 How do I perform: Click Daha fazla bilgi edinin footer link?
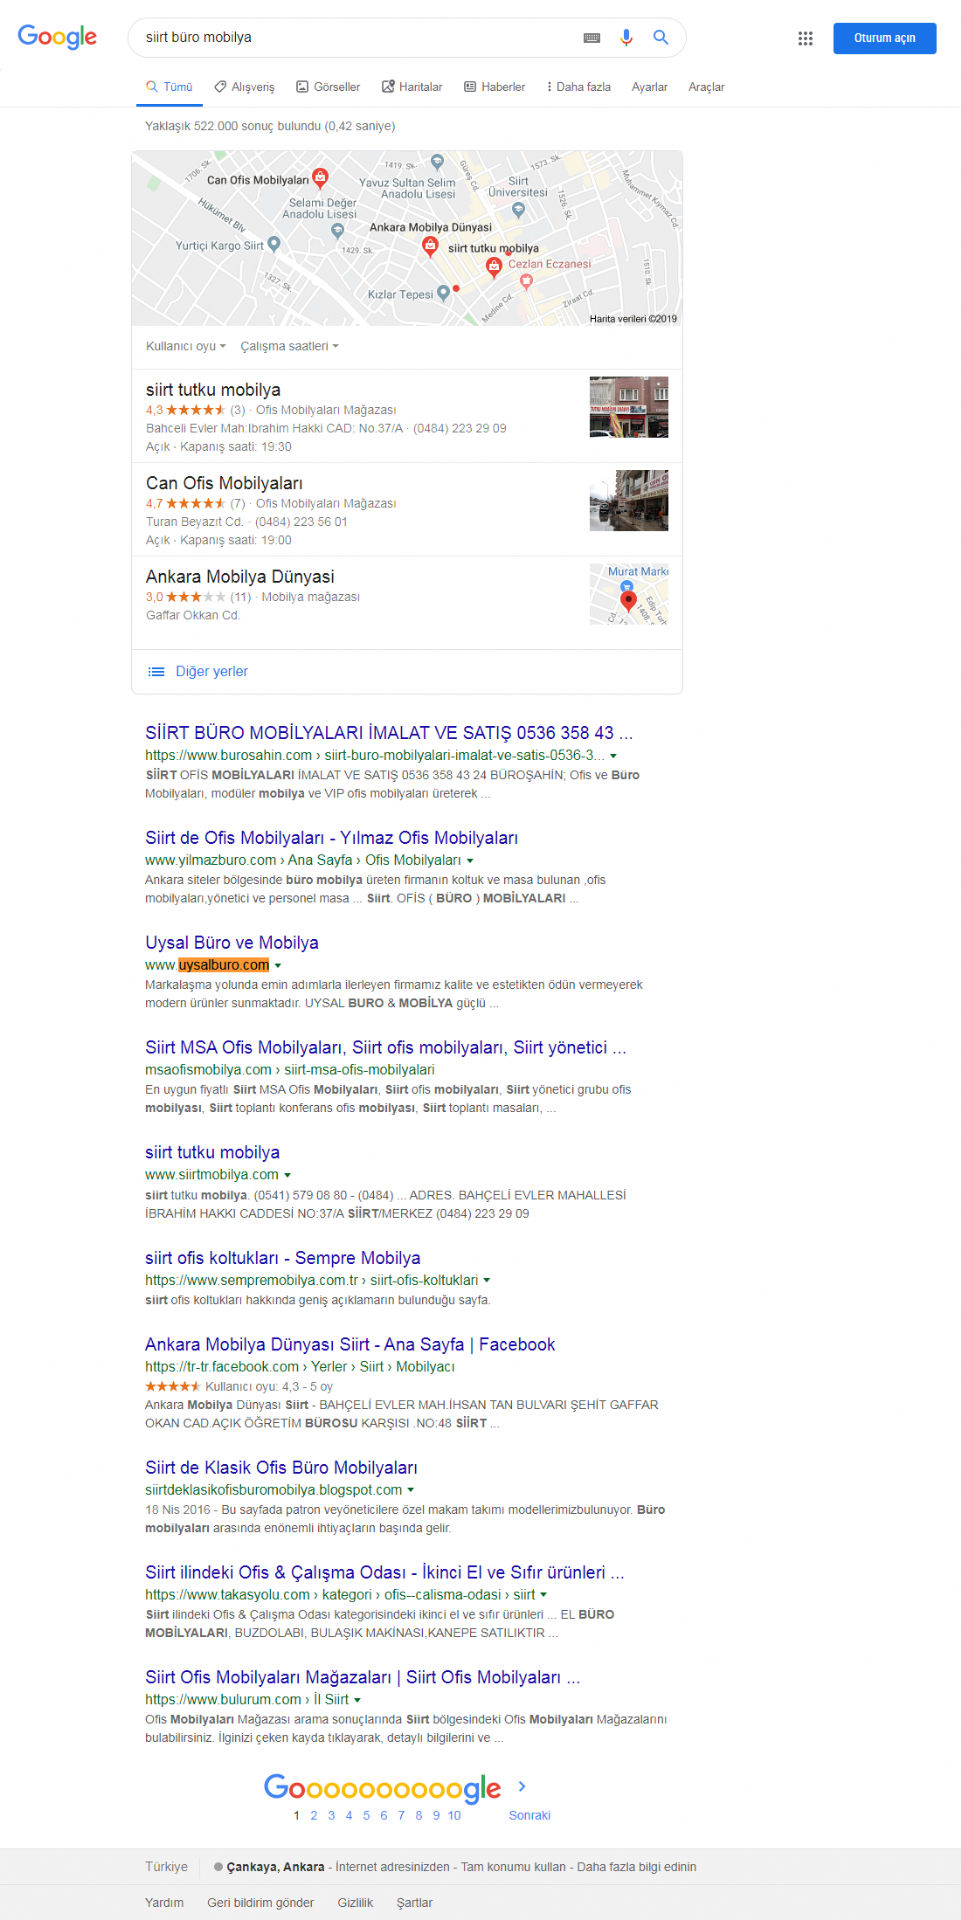pyautogui.click(x=637, y=1867)
